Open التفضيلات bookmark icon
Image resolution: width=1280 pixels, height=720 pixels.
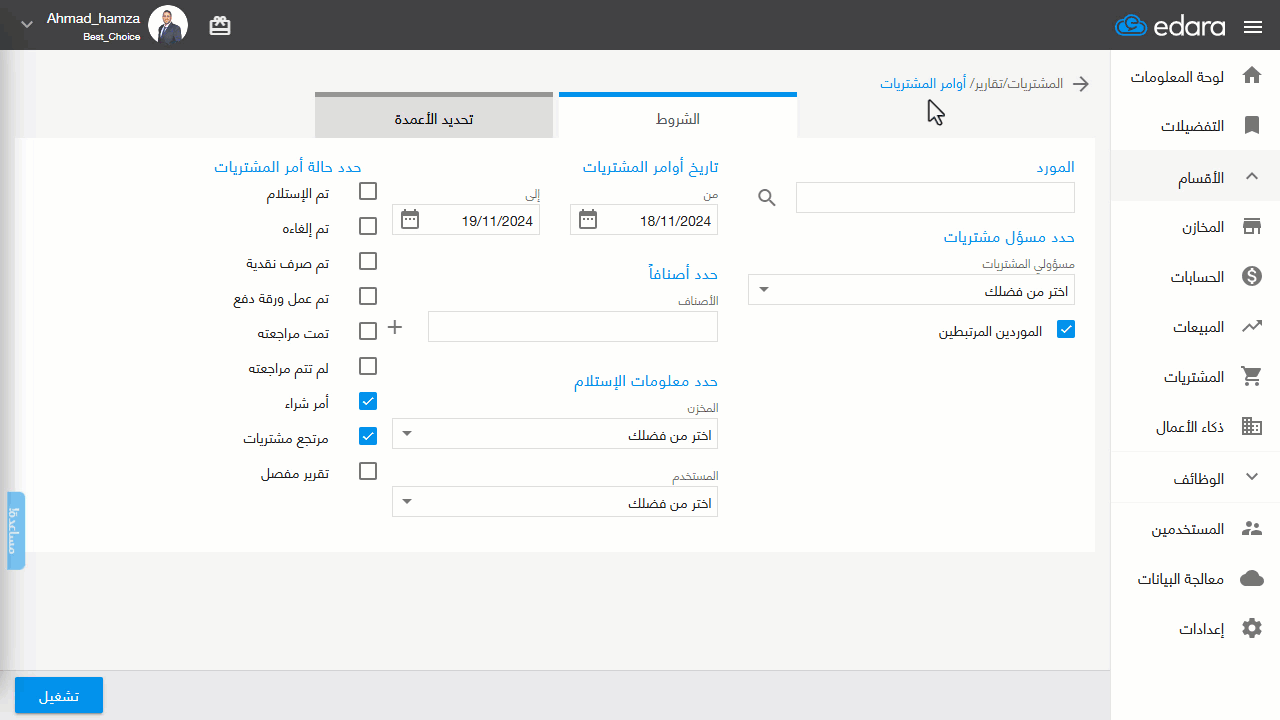click(1251, 126)
